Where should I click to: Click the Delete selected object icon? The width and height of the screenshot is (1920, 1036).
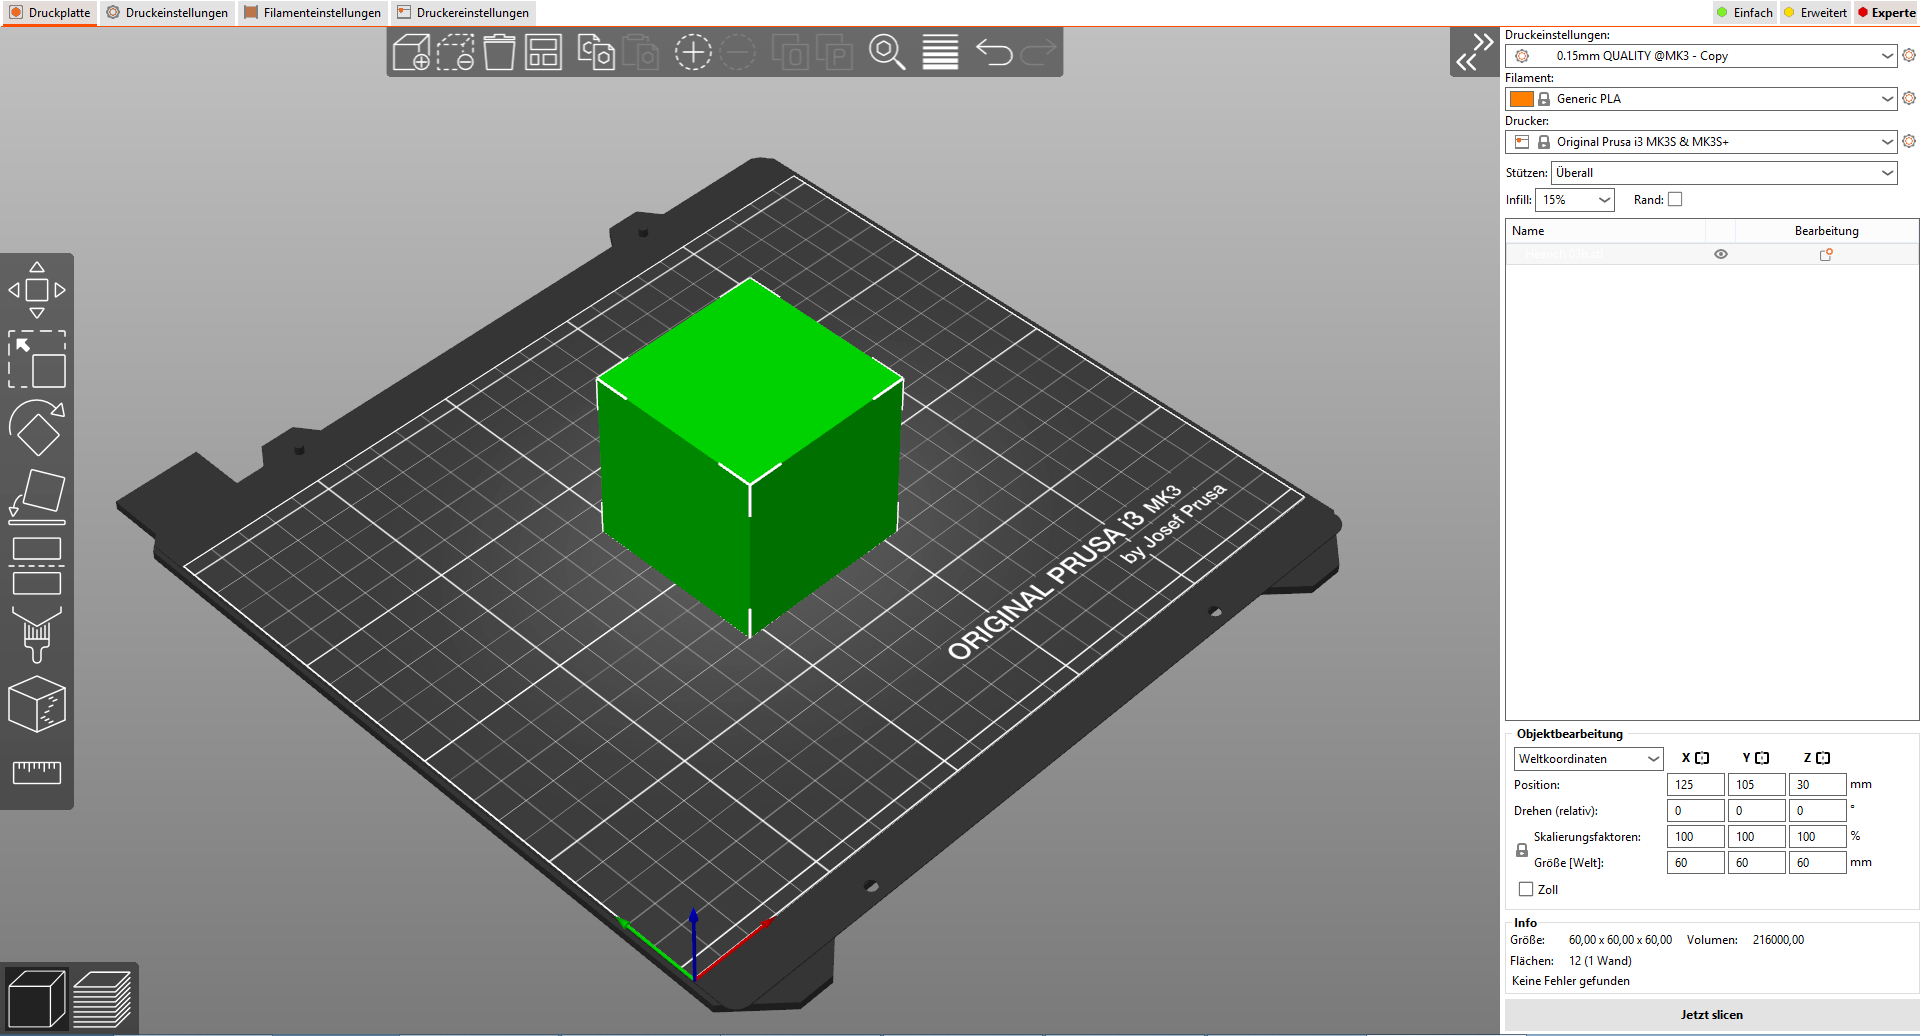[455, 52]
